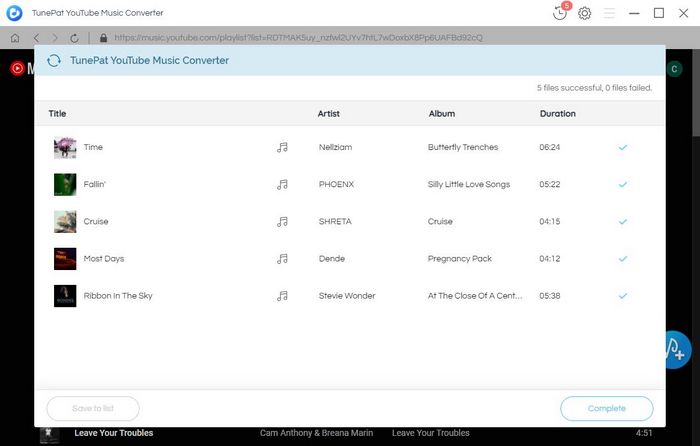Select Ribbon In The Sky album thumbnail
This screenshot has width=700, height=446.
click(x=65, y=296)
